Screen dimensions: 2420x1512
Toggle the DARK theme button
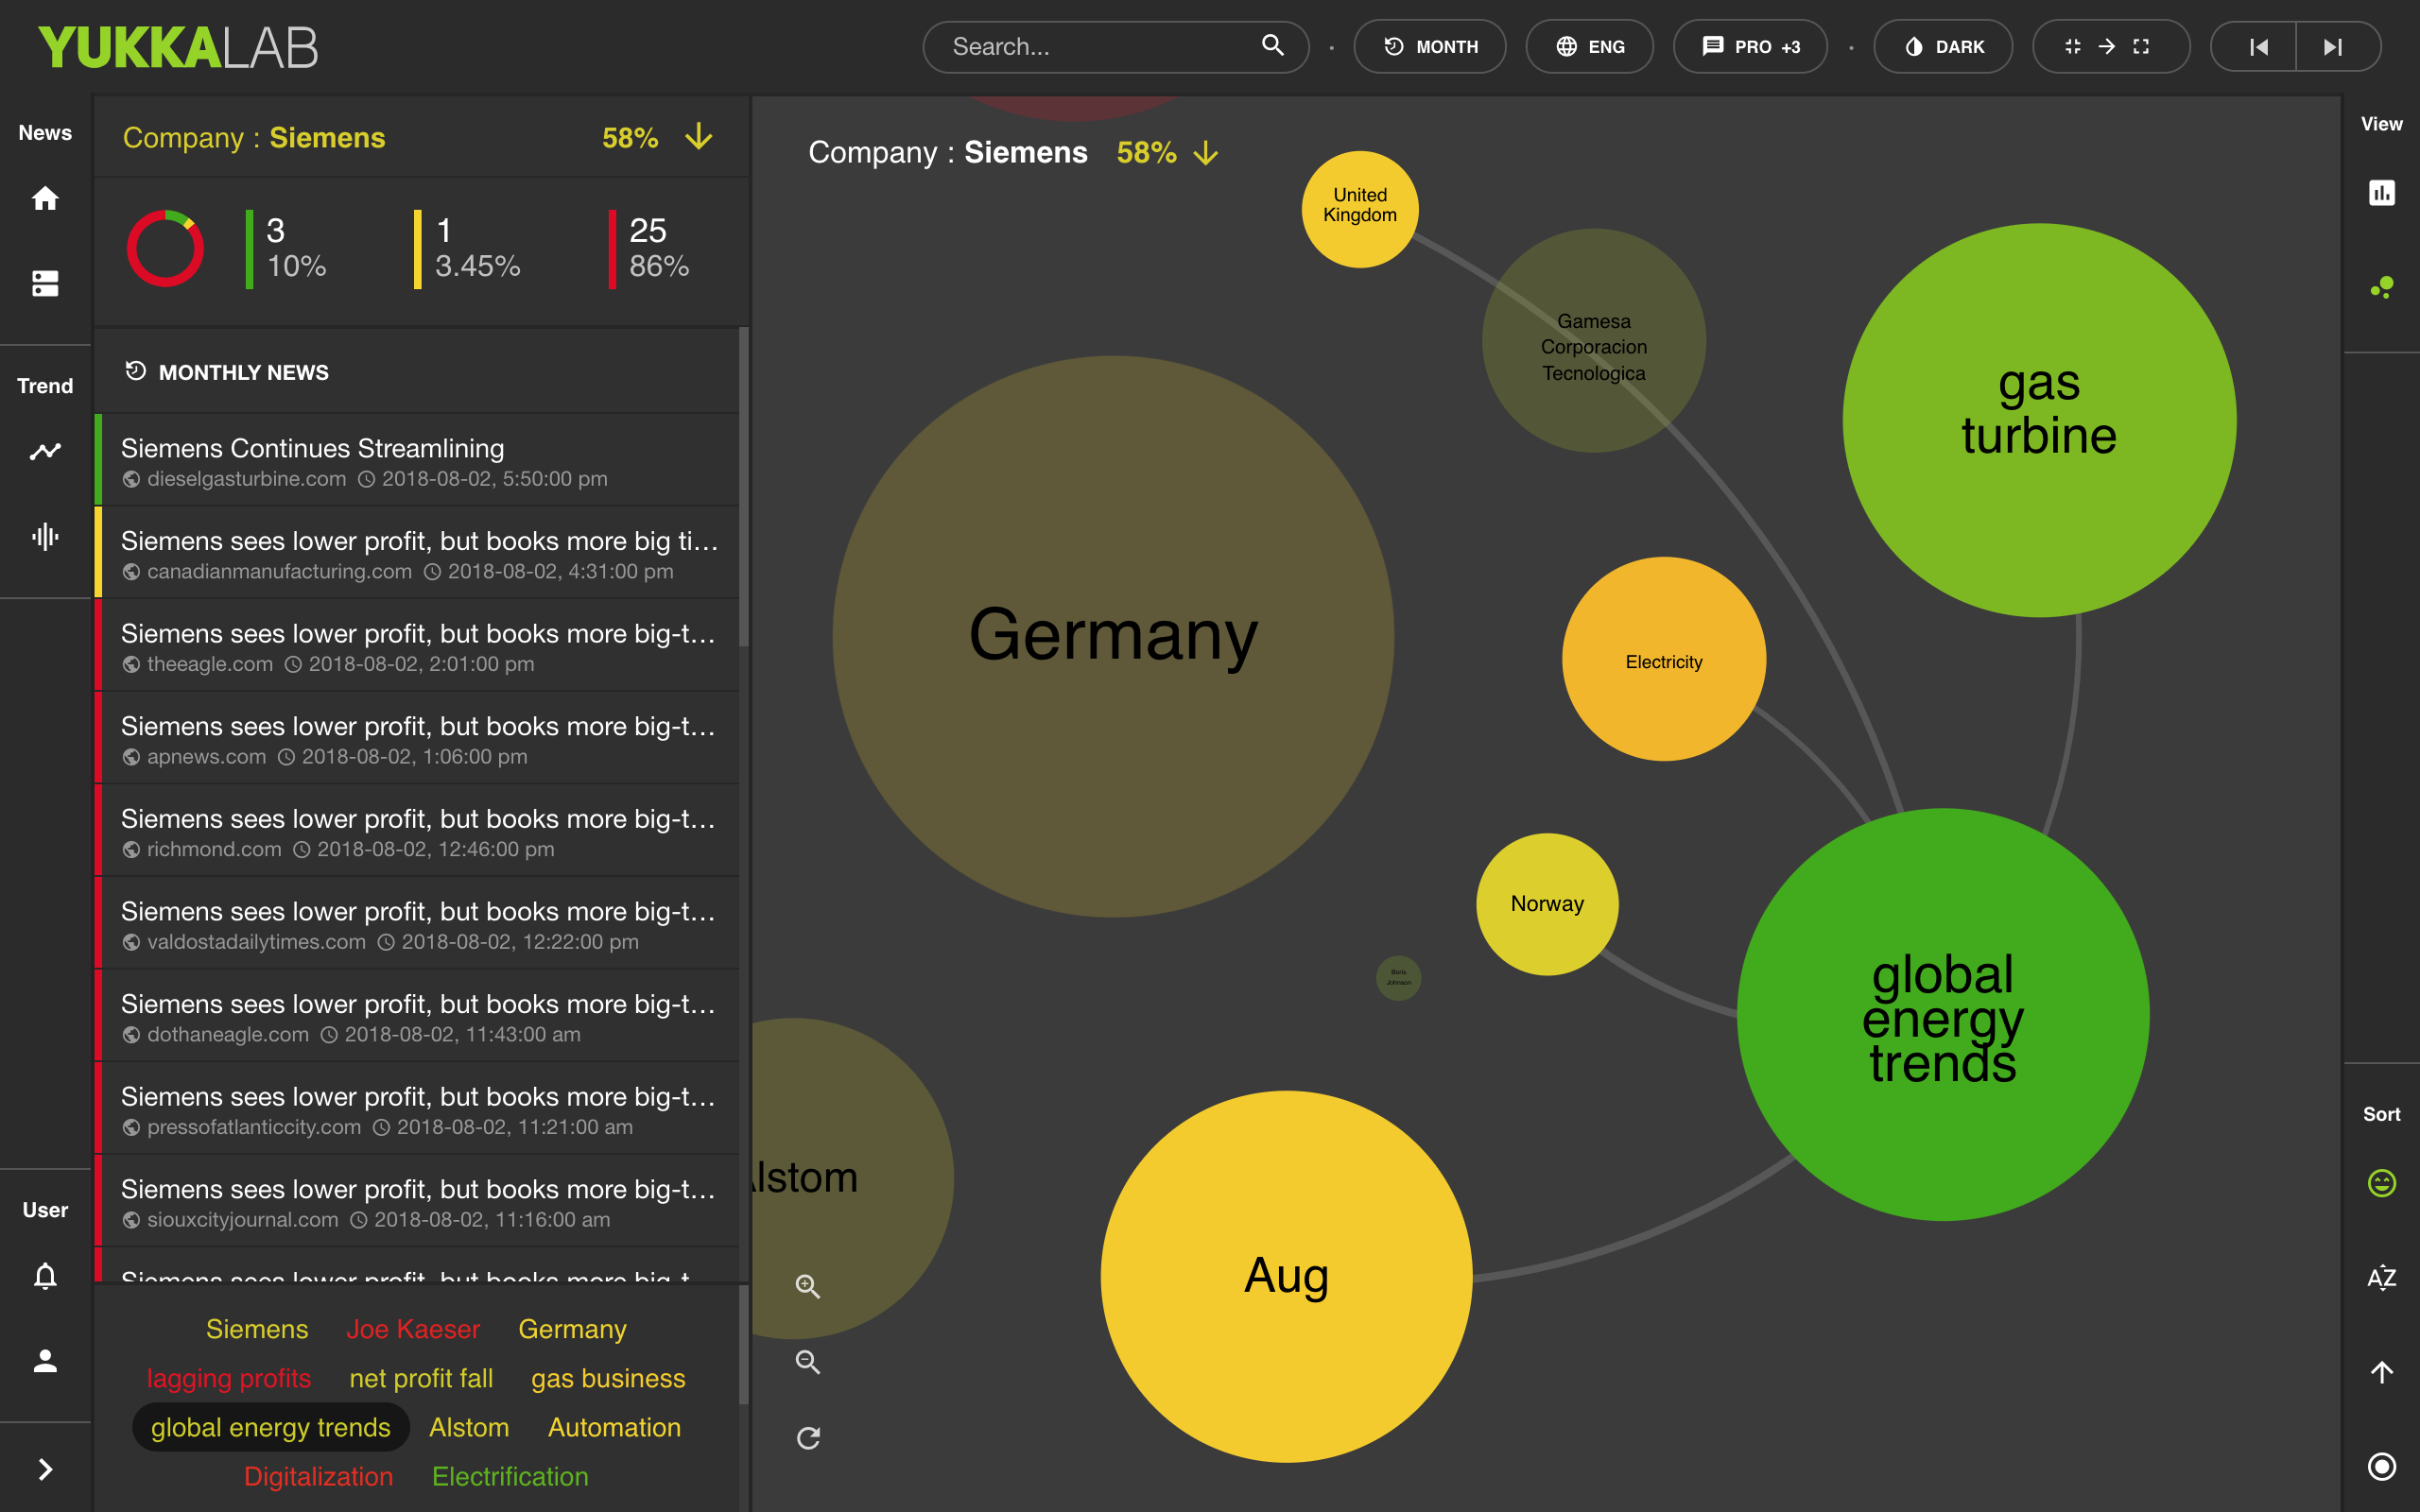(x=1943, y=47)
